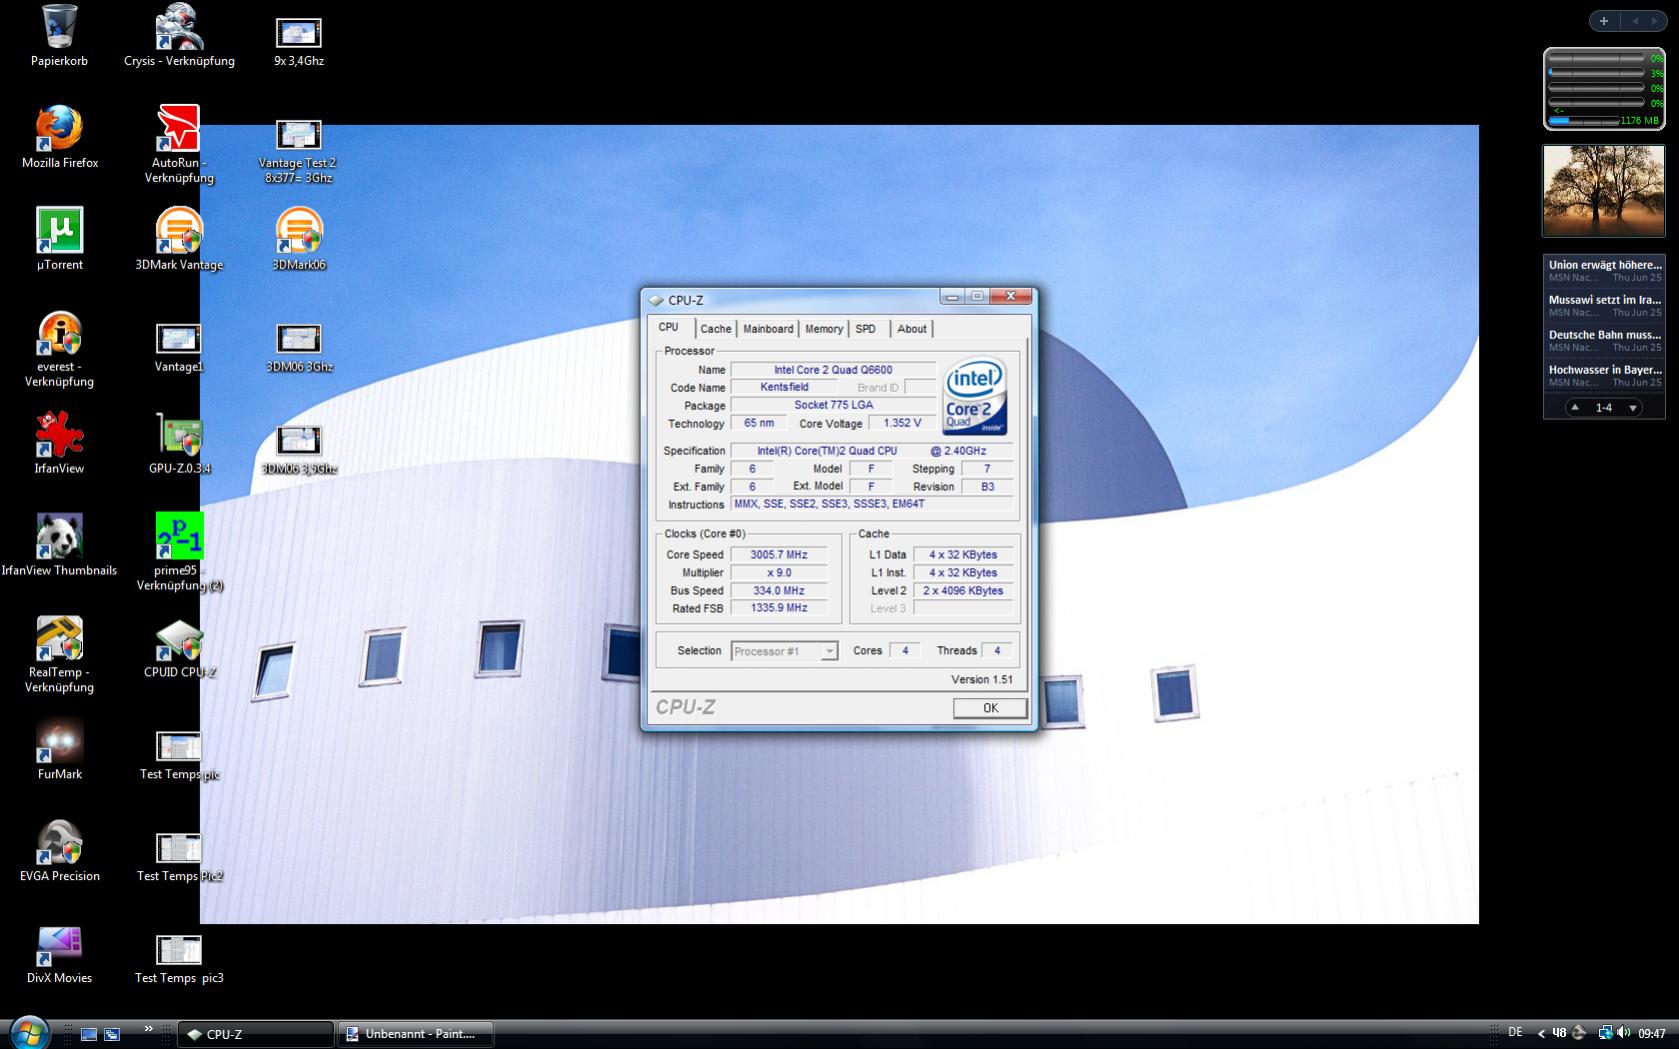Open the Mainboard tab in CPU-Z
Image resolution: width=1679 pixels, height=1049 pixels.
768,329
